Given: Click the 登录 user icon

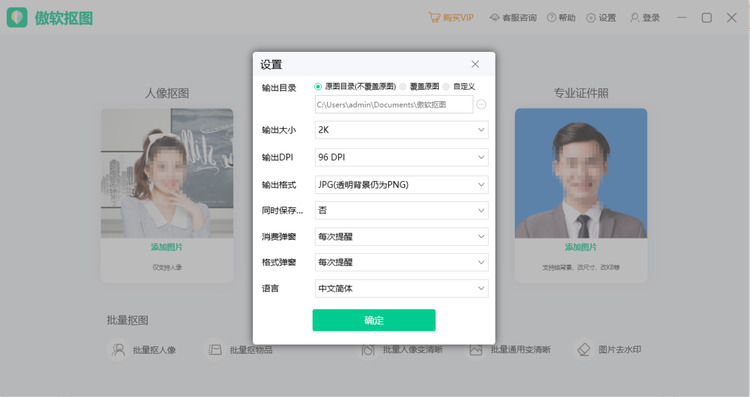Looking at the screenshot, I should [x=634, y=18].
